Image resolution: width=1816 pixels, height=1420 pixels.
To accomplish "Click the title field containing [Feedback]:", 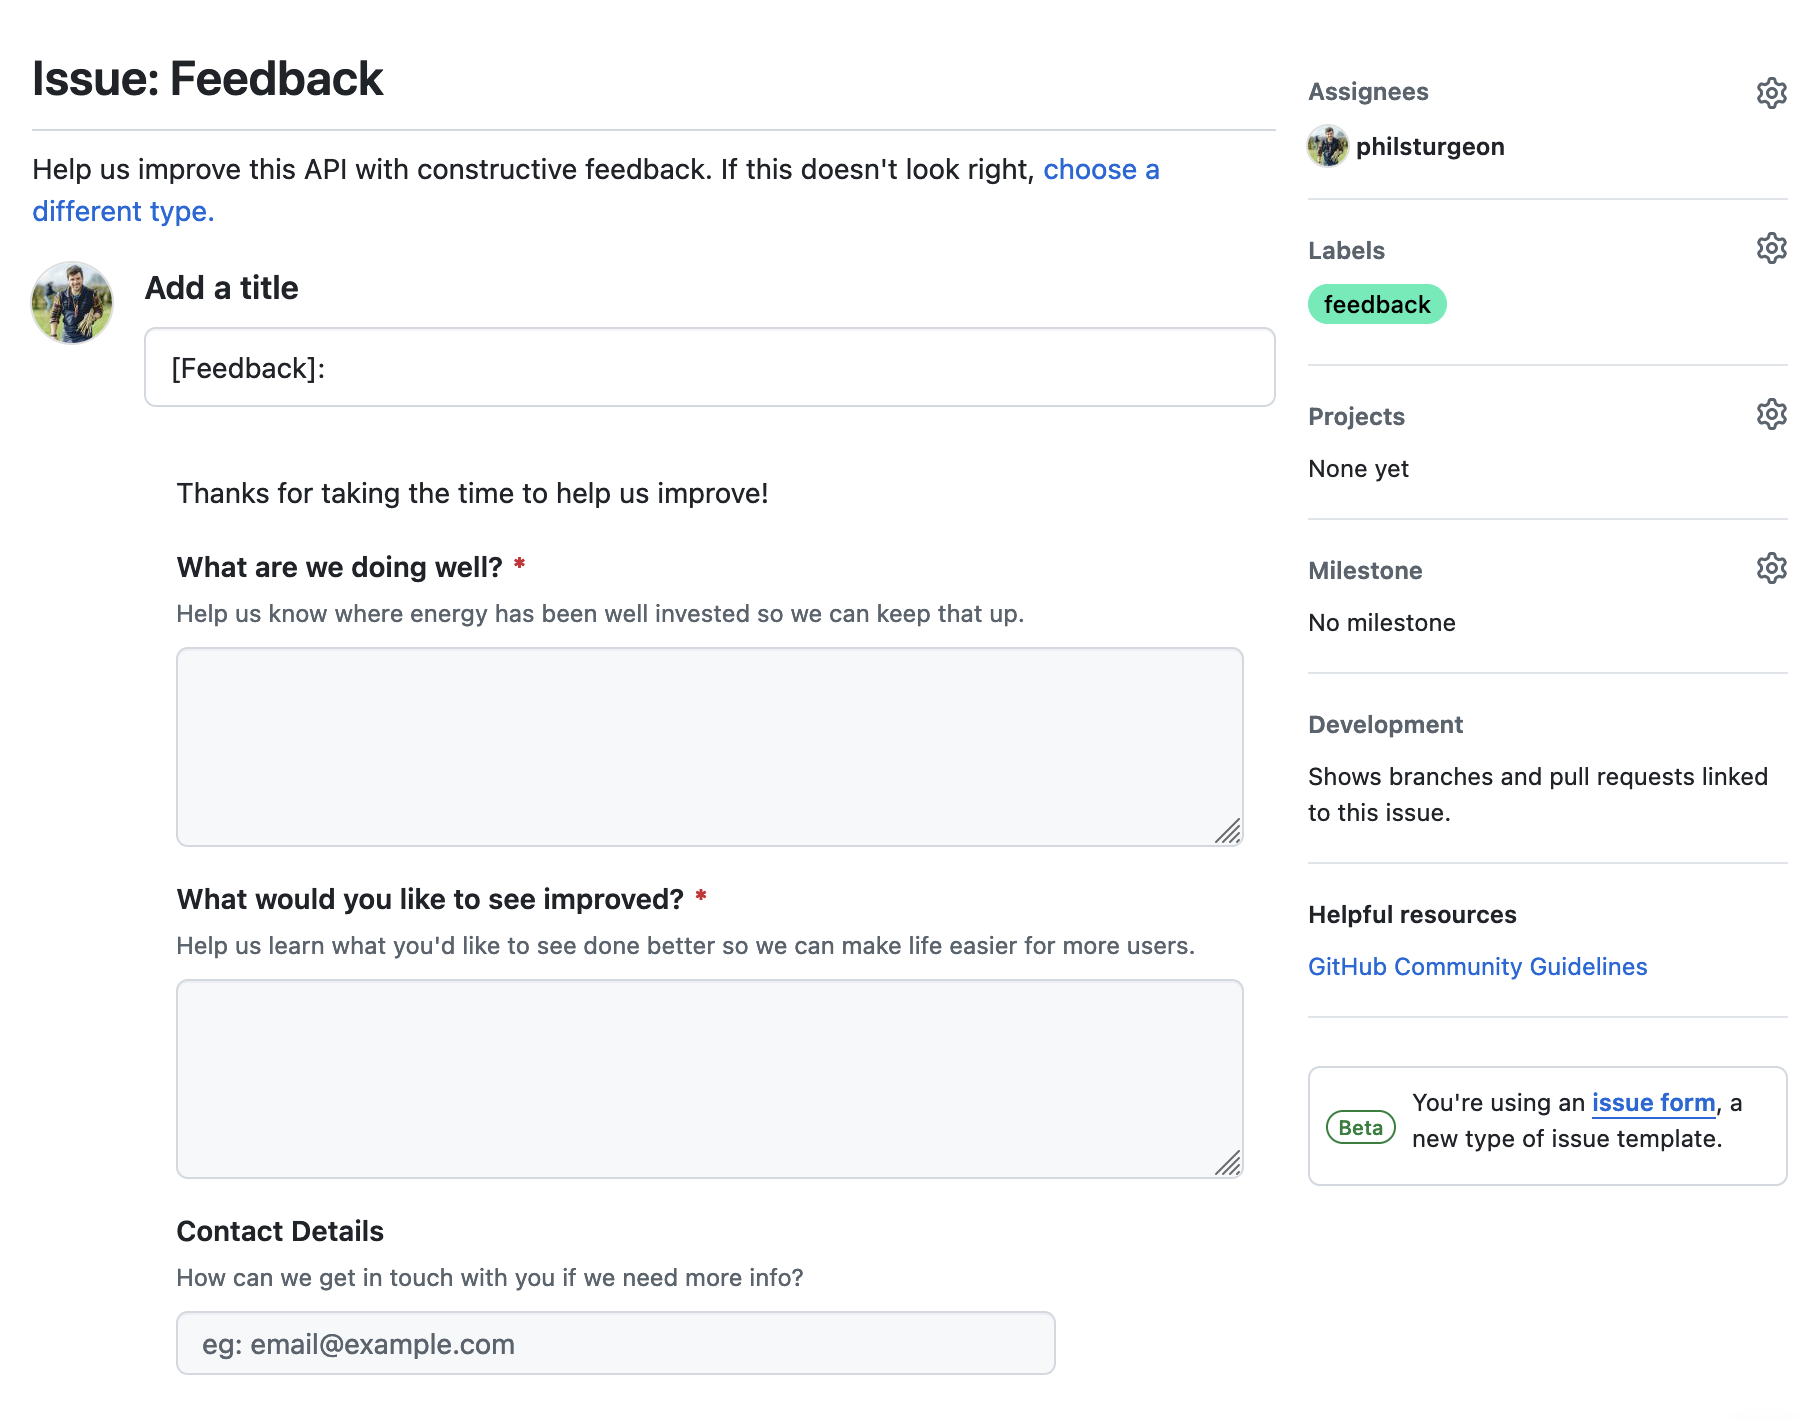I will click(710, 367).
